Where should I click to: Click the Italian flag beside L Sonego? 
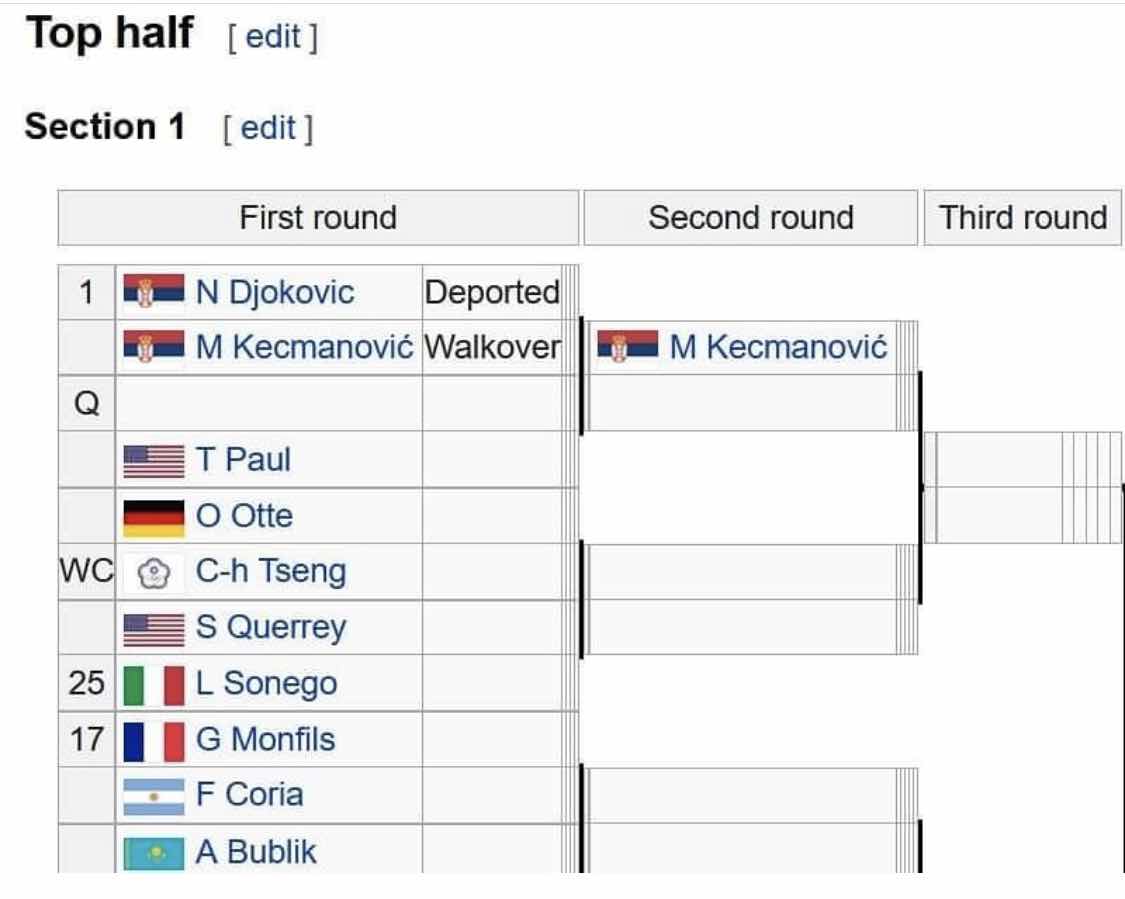pyautogui.click(x=154, y=685)
